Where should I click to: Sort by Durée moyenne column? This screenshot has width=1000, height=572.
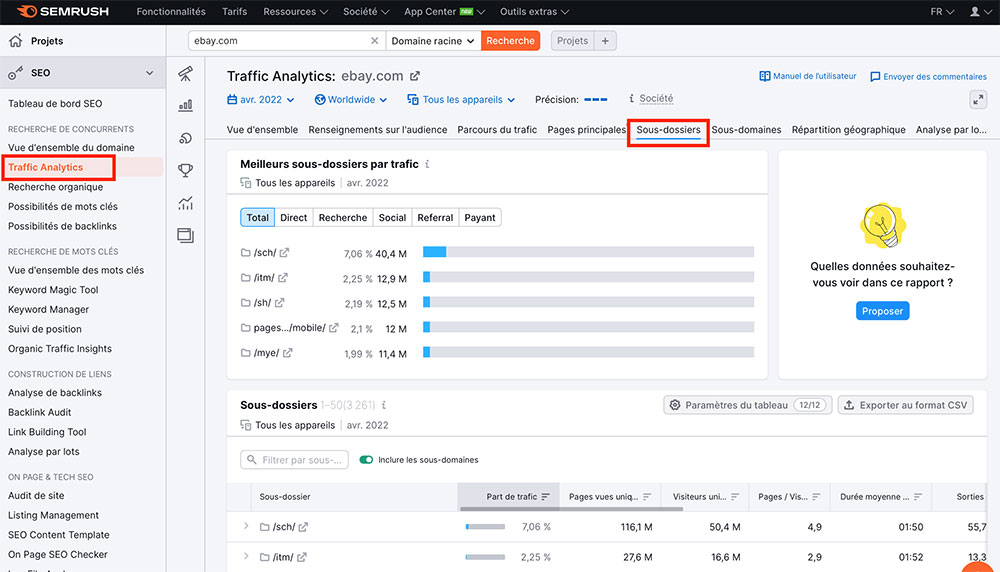click(x=918, y=497)
